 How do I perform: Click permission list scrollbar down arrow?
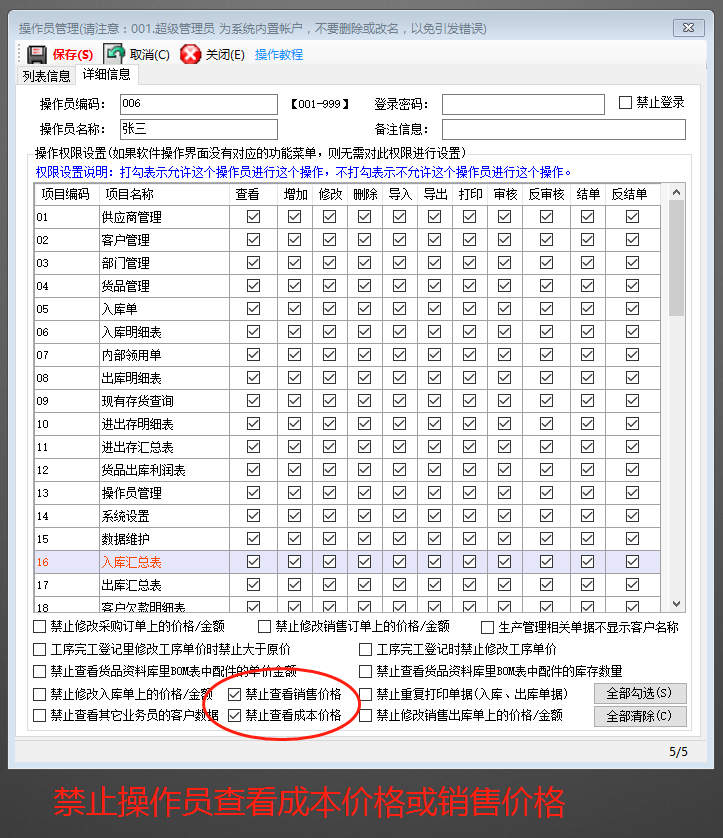(x=676, y=603)
